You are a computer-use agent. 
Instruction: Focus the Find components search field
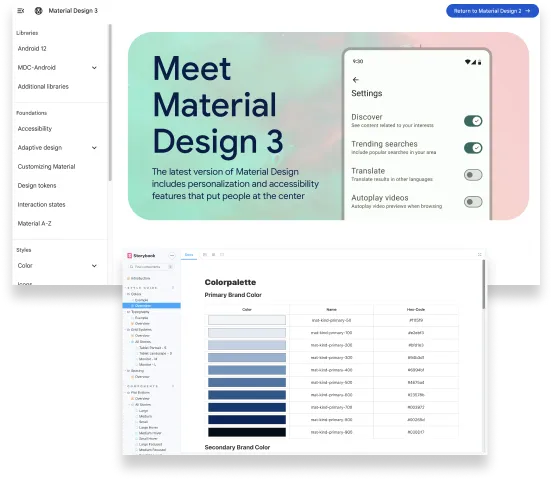(x=151, y=267)
